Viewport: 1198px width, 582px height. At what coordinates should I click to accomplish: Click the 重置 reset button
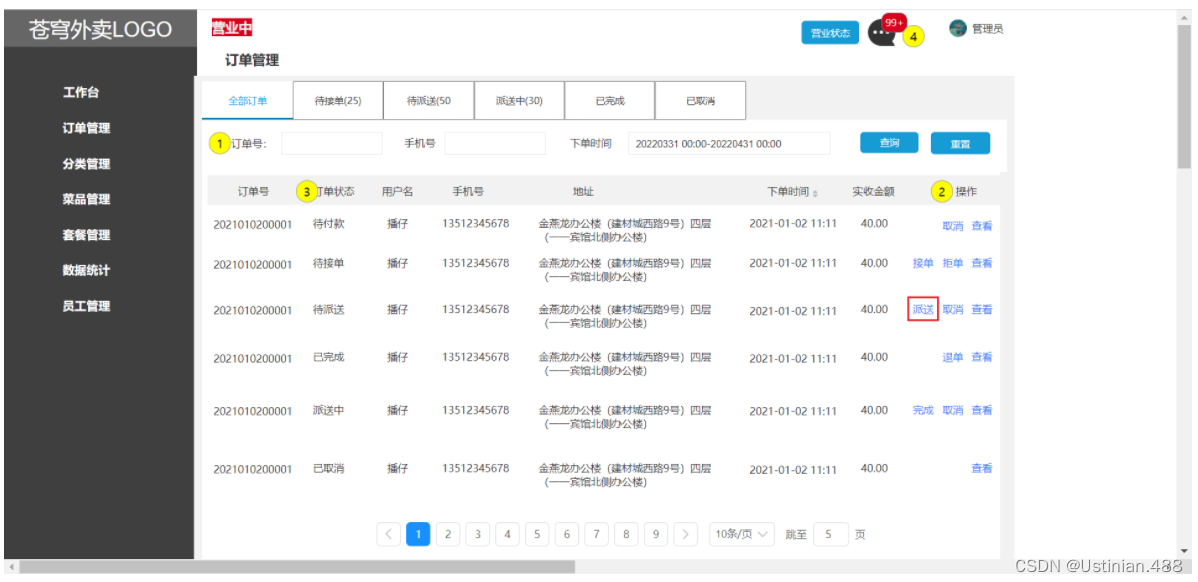coord(960,143)
